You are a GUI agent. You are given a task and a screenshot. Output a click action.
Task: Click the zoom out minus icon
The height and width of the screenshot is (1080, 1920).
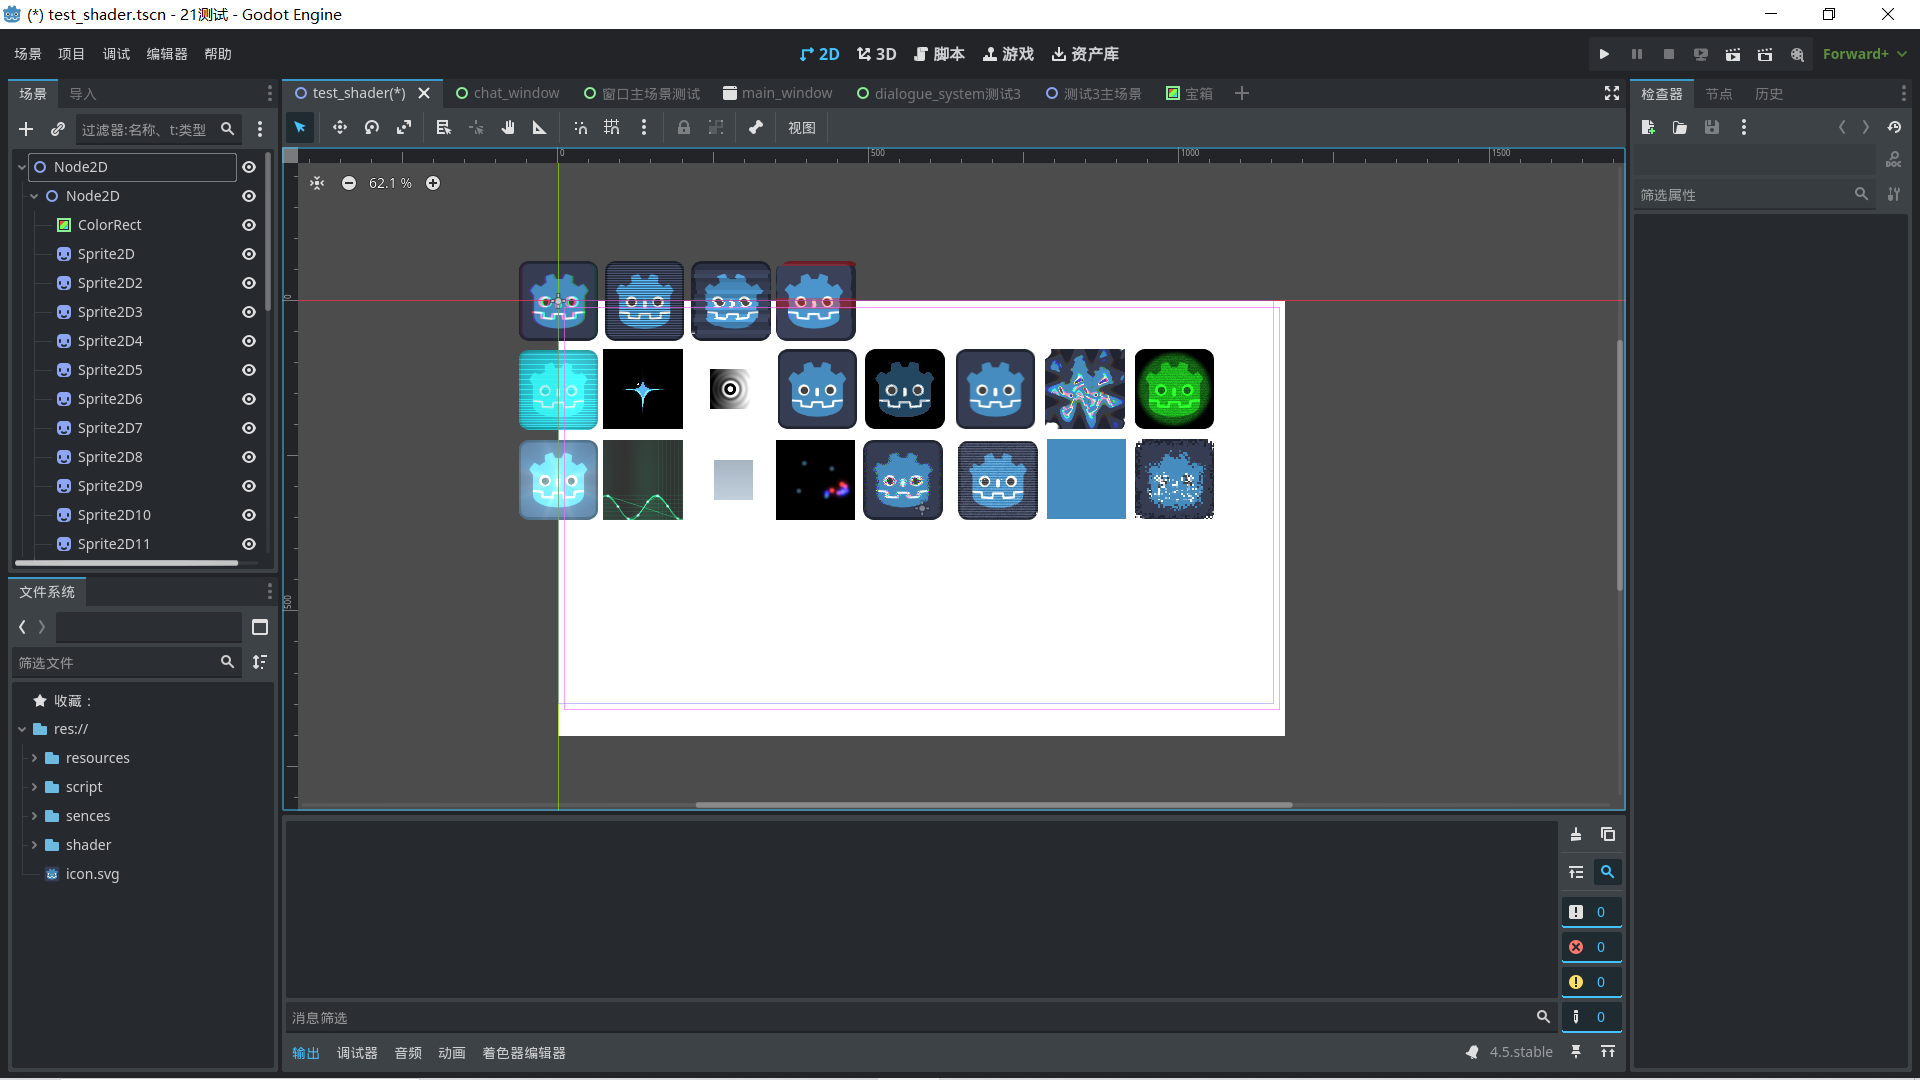pyautogui.click(x=349, y=183)
